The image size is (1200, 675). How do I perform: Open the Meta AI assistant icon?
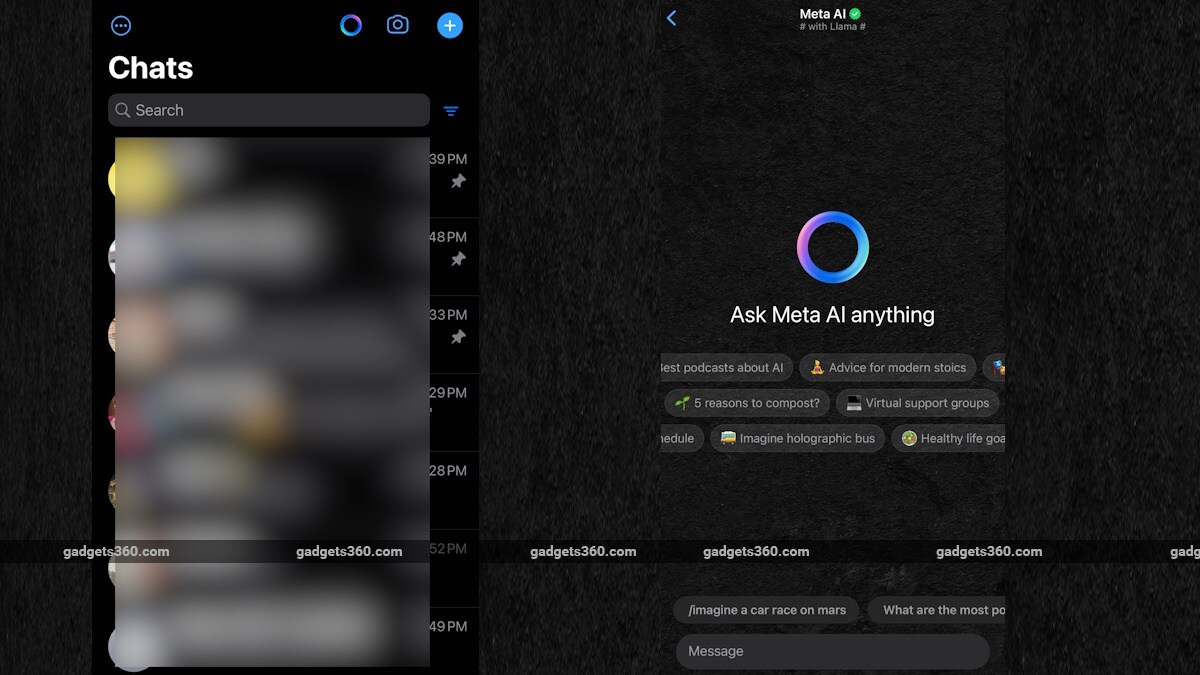coord(351,25)
